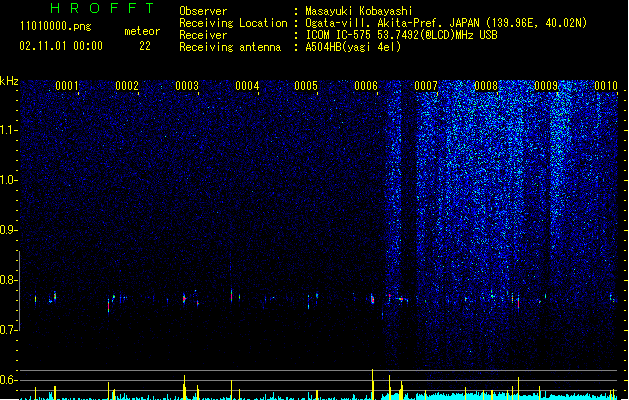Click time marker 0007
The height and width of the screenshot is (400, 629).
(x=426, y=86)
